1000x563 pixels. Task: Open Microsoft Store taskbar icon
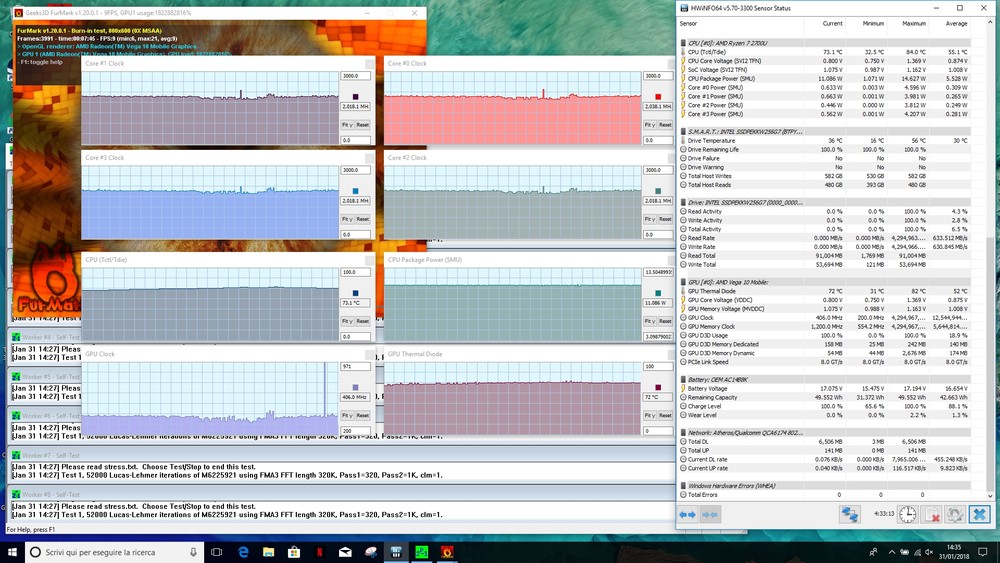294,552
